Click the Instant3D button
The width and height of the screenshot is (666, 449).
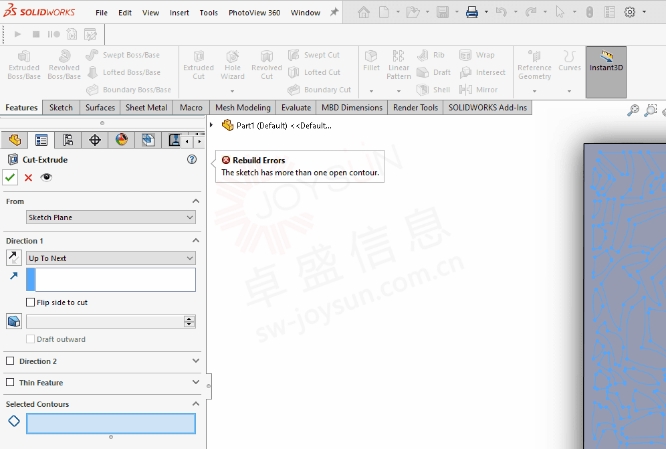click(x=606, y=72)
